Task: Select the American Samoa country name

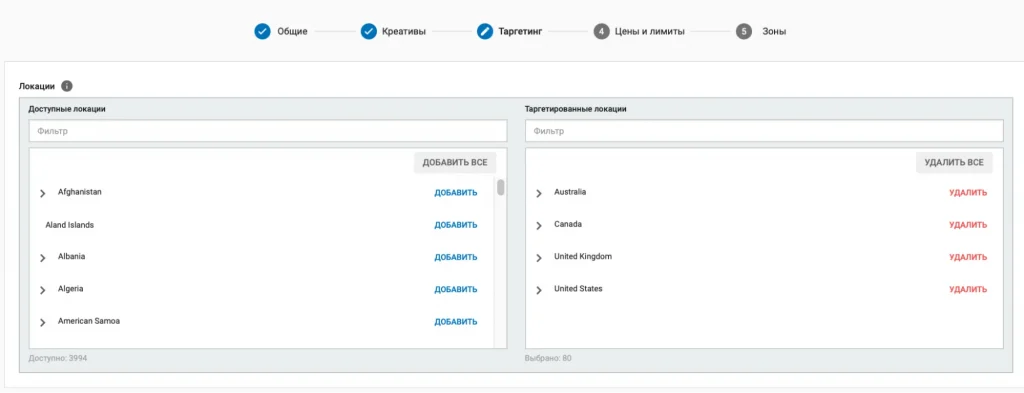Action: [x=89, y=321]
